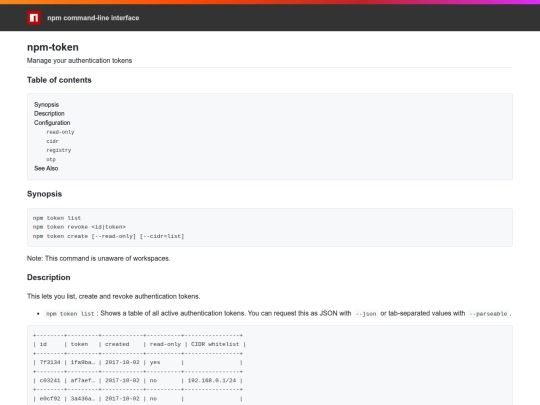Click 'yes' read-only value for 7f3134

pyautogui.click(x=155, y=362)
